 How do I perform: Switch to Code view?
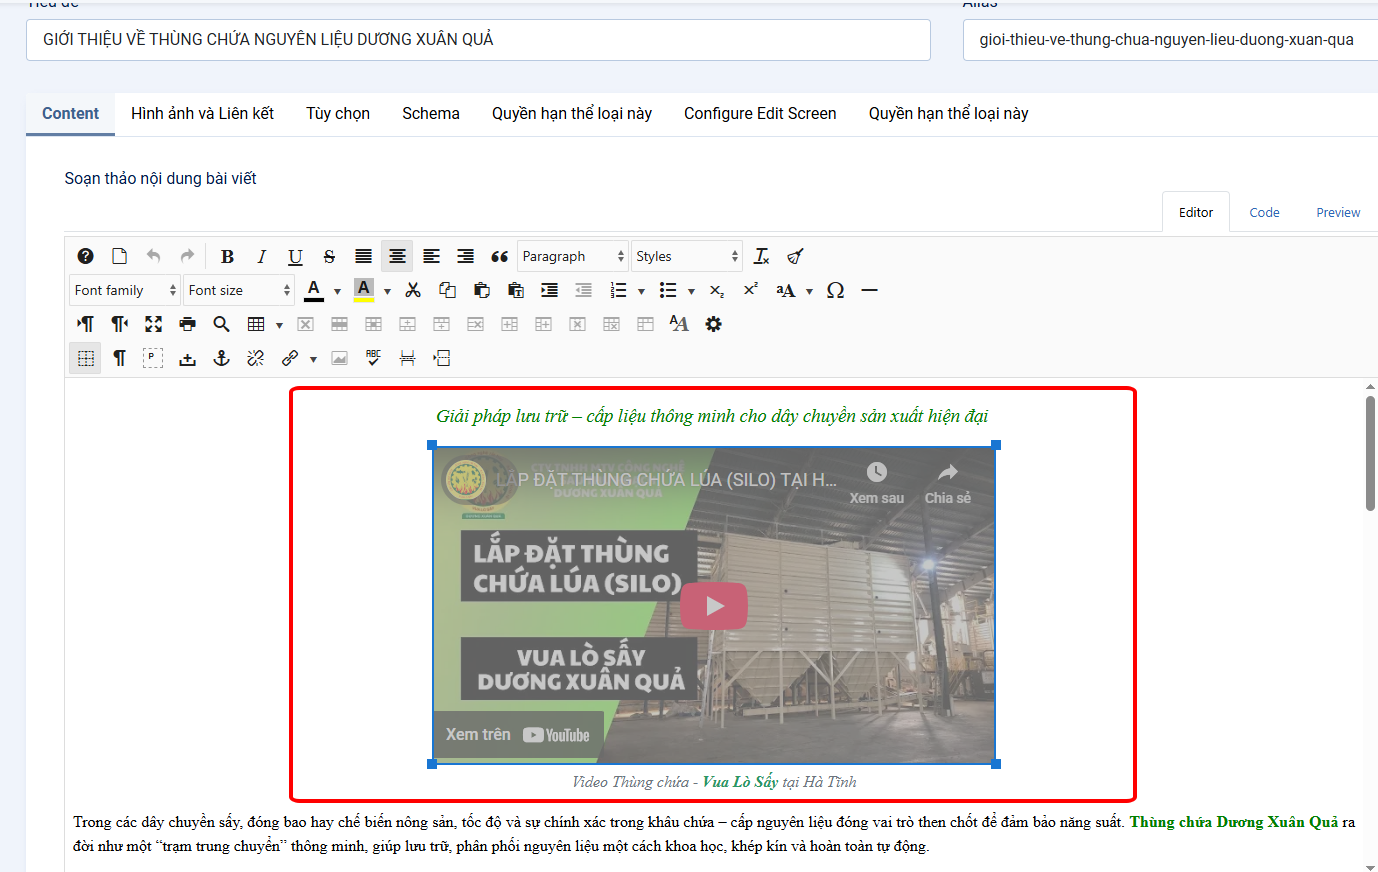[1264, 213]
